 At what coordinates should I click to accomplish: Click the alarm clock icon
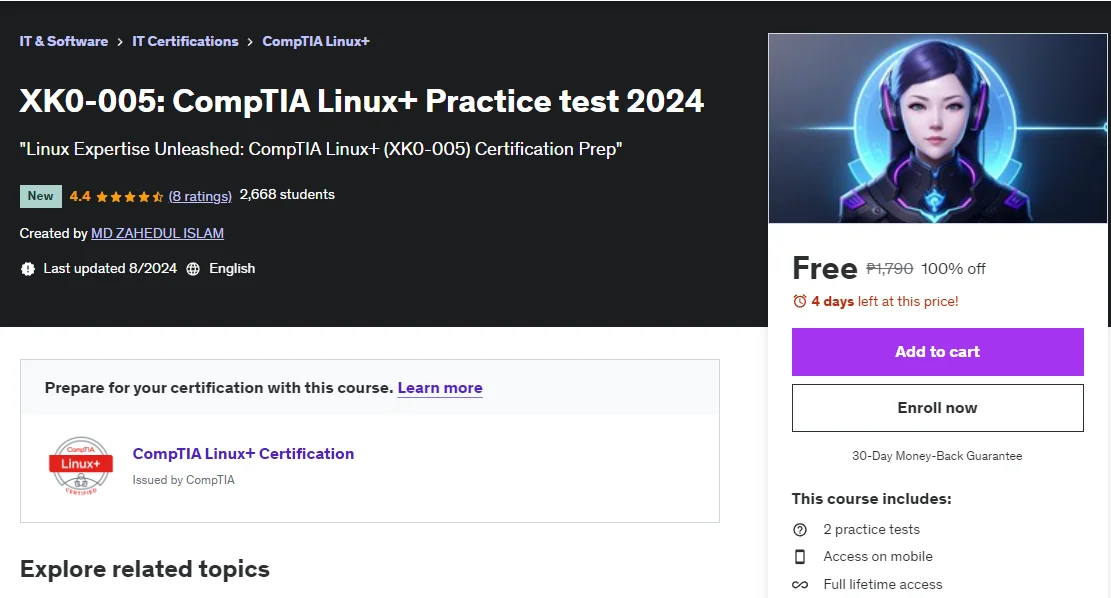pyautogui.click(x=799, y=301)
